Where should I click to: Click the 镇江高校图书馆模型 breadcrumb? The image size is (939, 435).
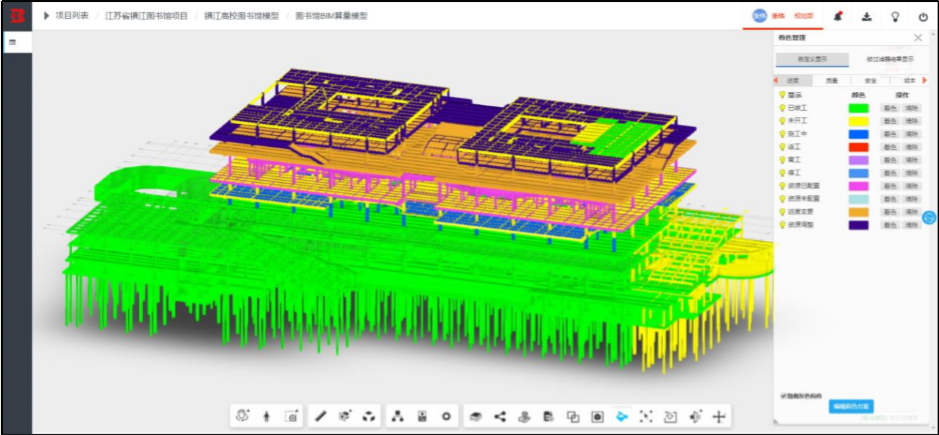pos(241,16)
